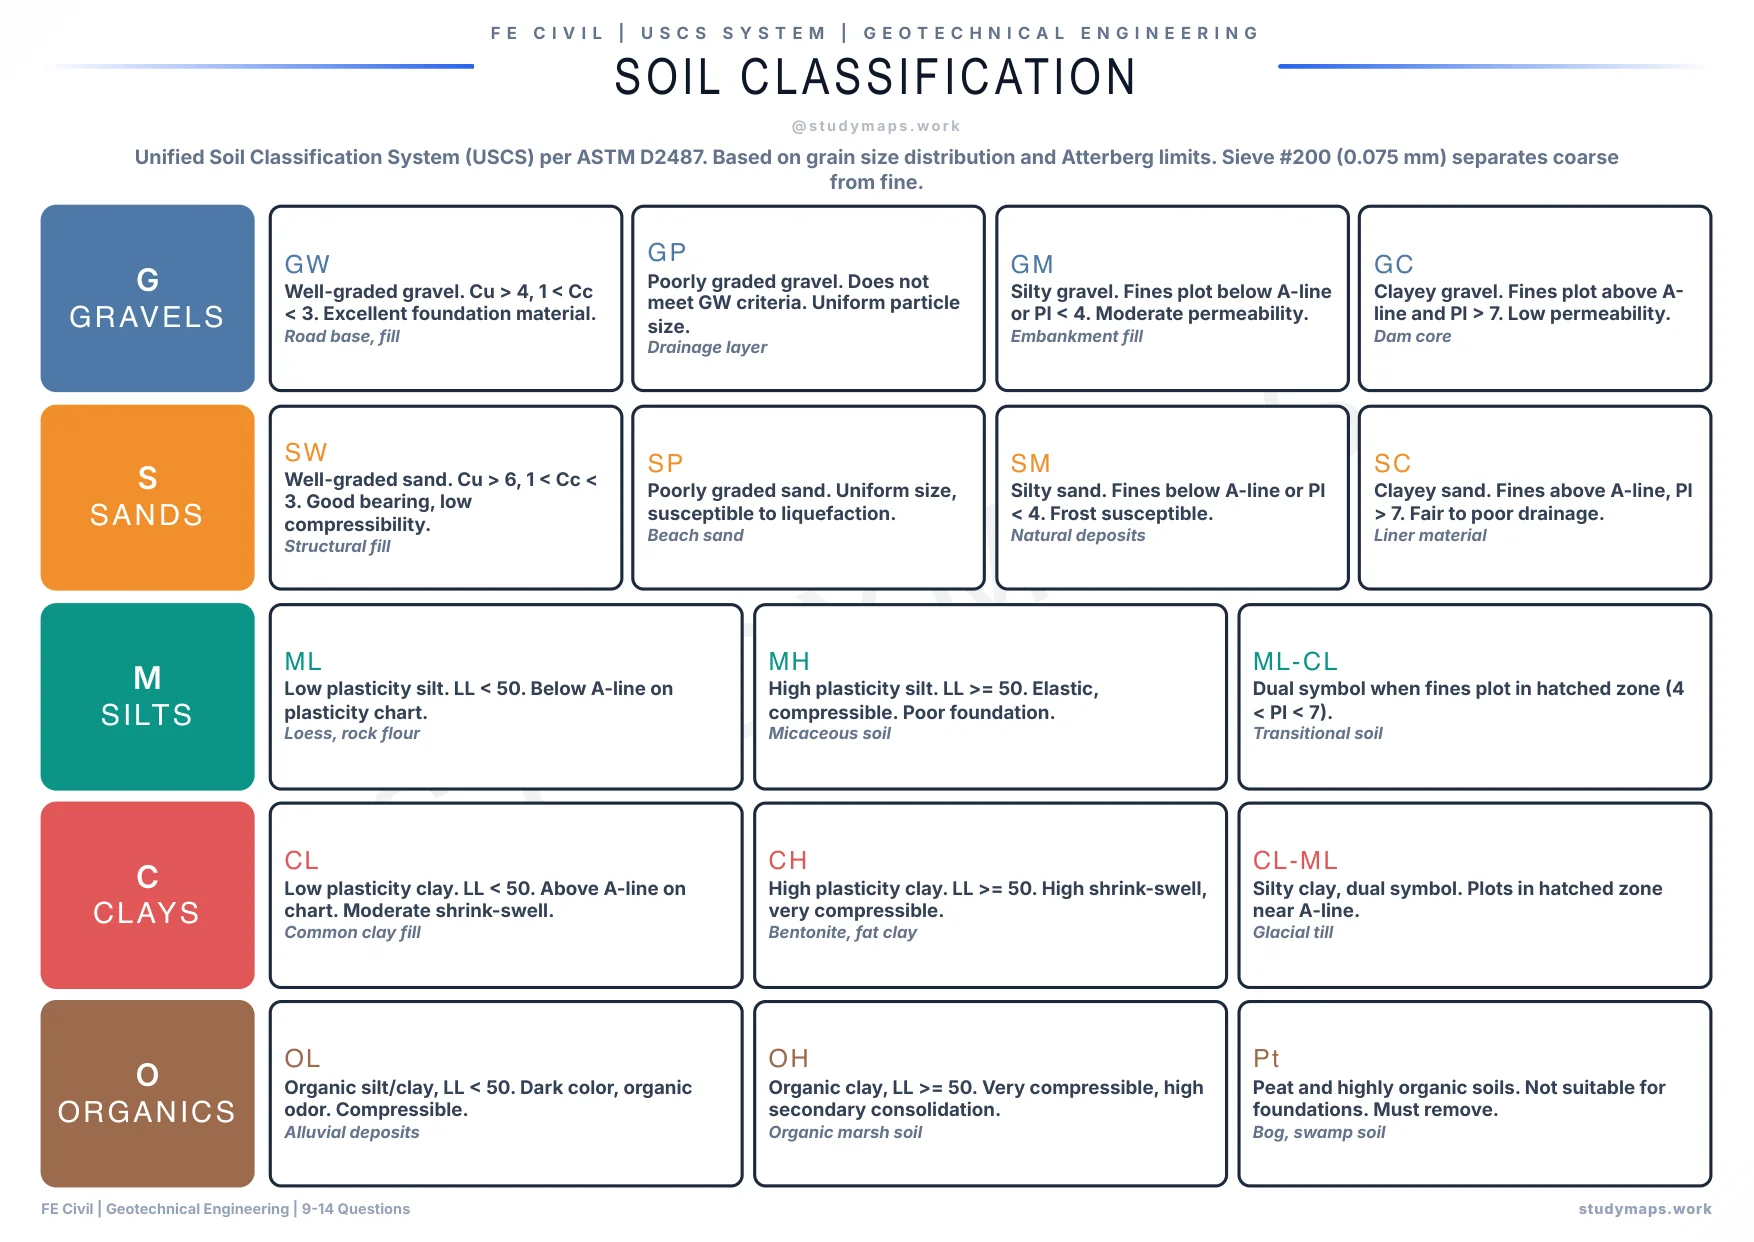1754x1242 pixels.
Task: Open the studymaps.work link in footer
Action: (1644, 1209)
